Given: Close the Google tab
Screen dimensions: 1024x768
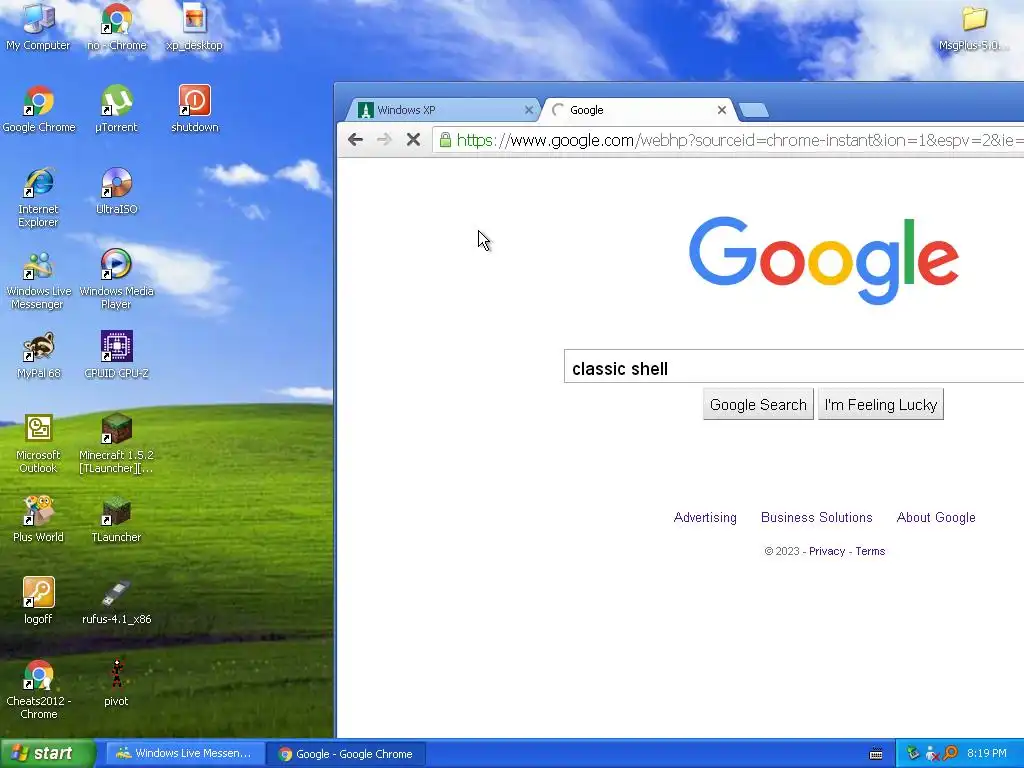Looking at the screenshot, I should pyautogui.click(x=722, y=110).
